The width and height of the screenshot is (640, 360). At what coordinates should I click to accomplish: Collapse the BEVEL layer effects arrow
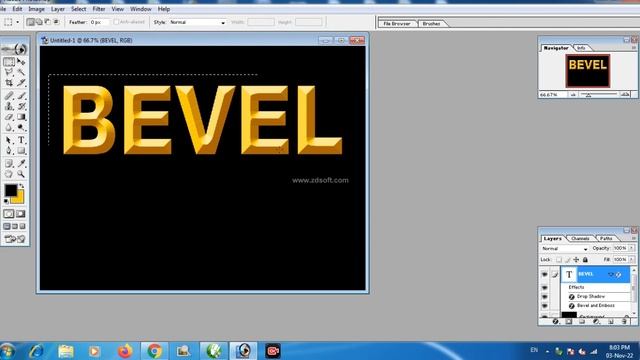pyautogui.click(x=611, y=274)
